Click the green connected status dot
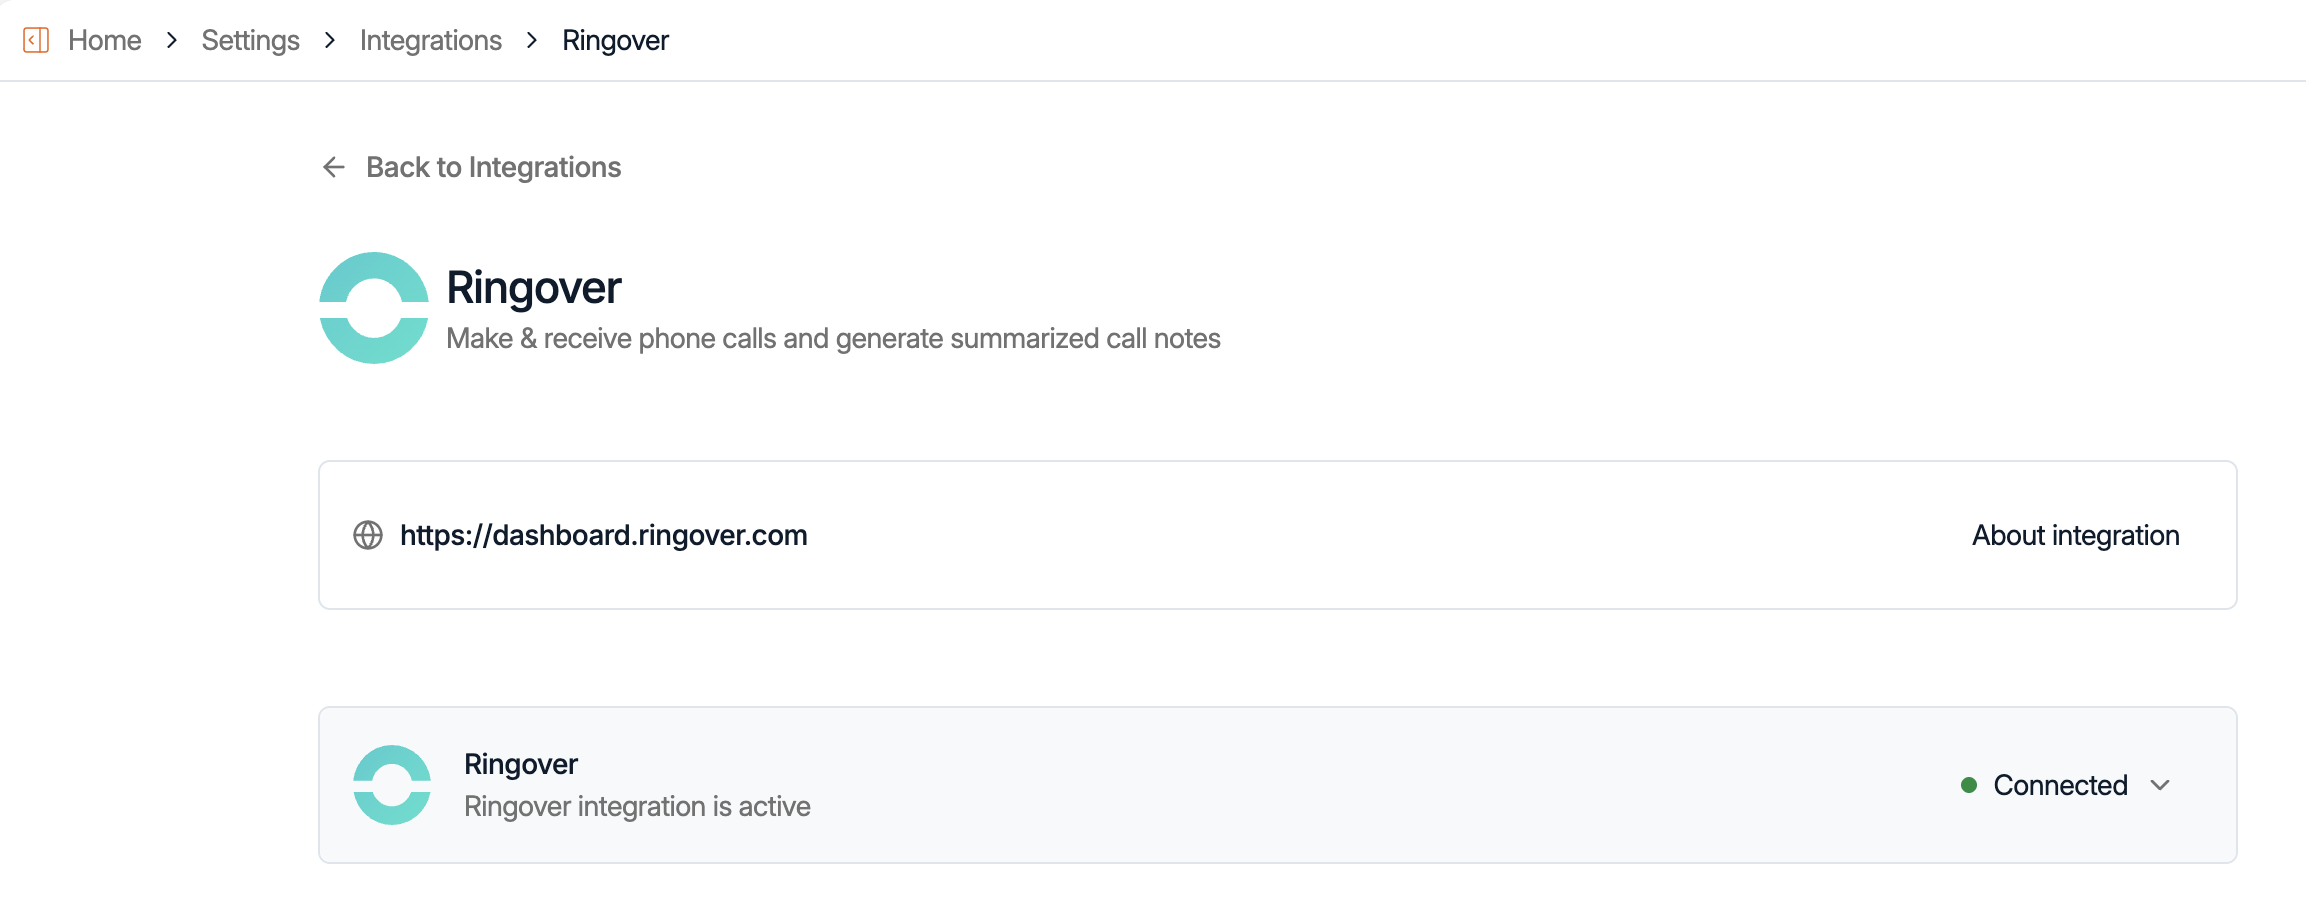 click(1969, 785)
